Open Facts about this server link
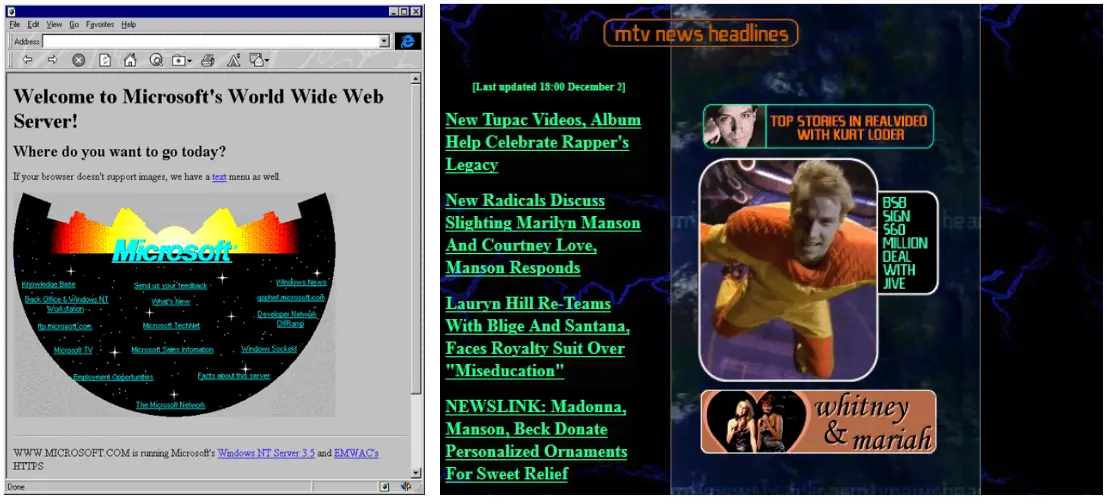 [234, 376]
